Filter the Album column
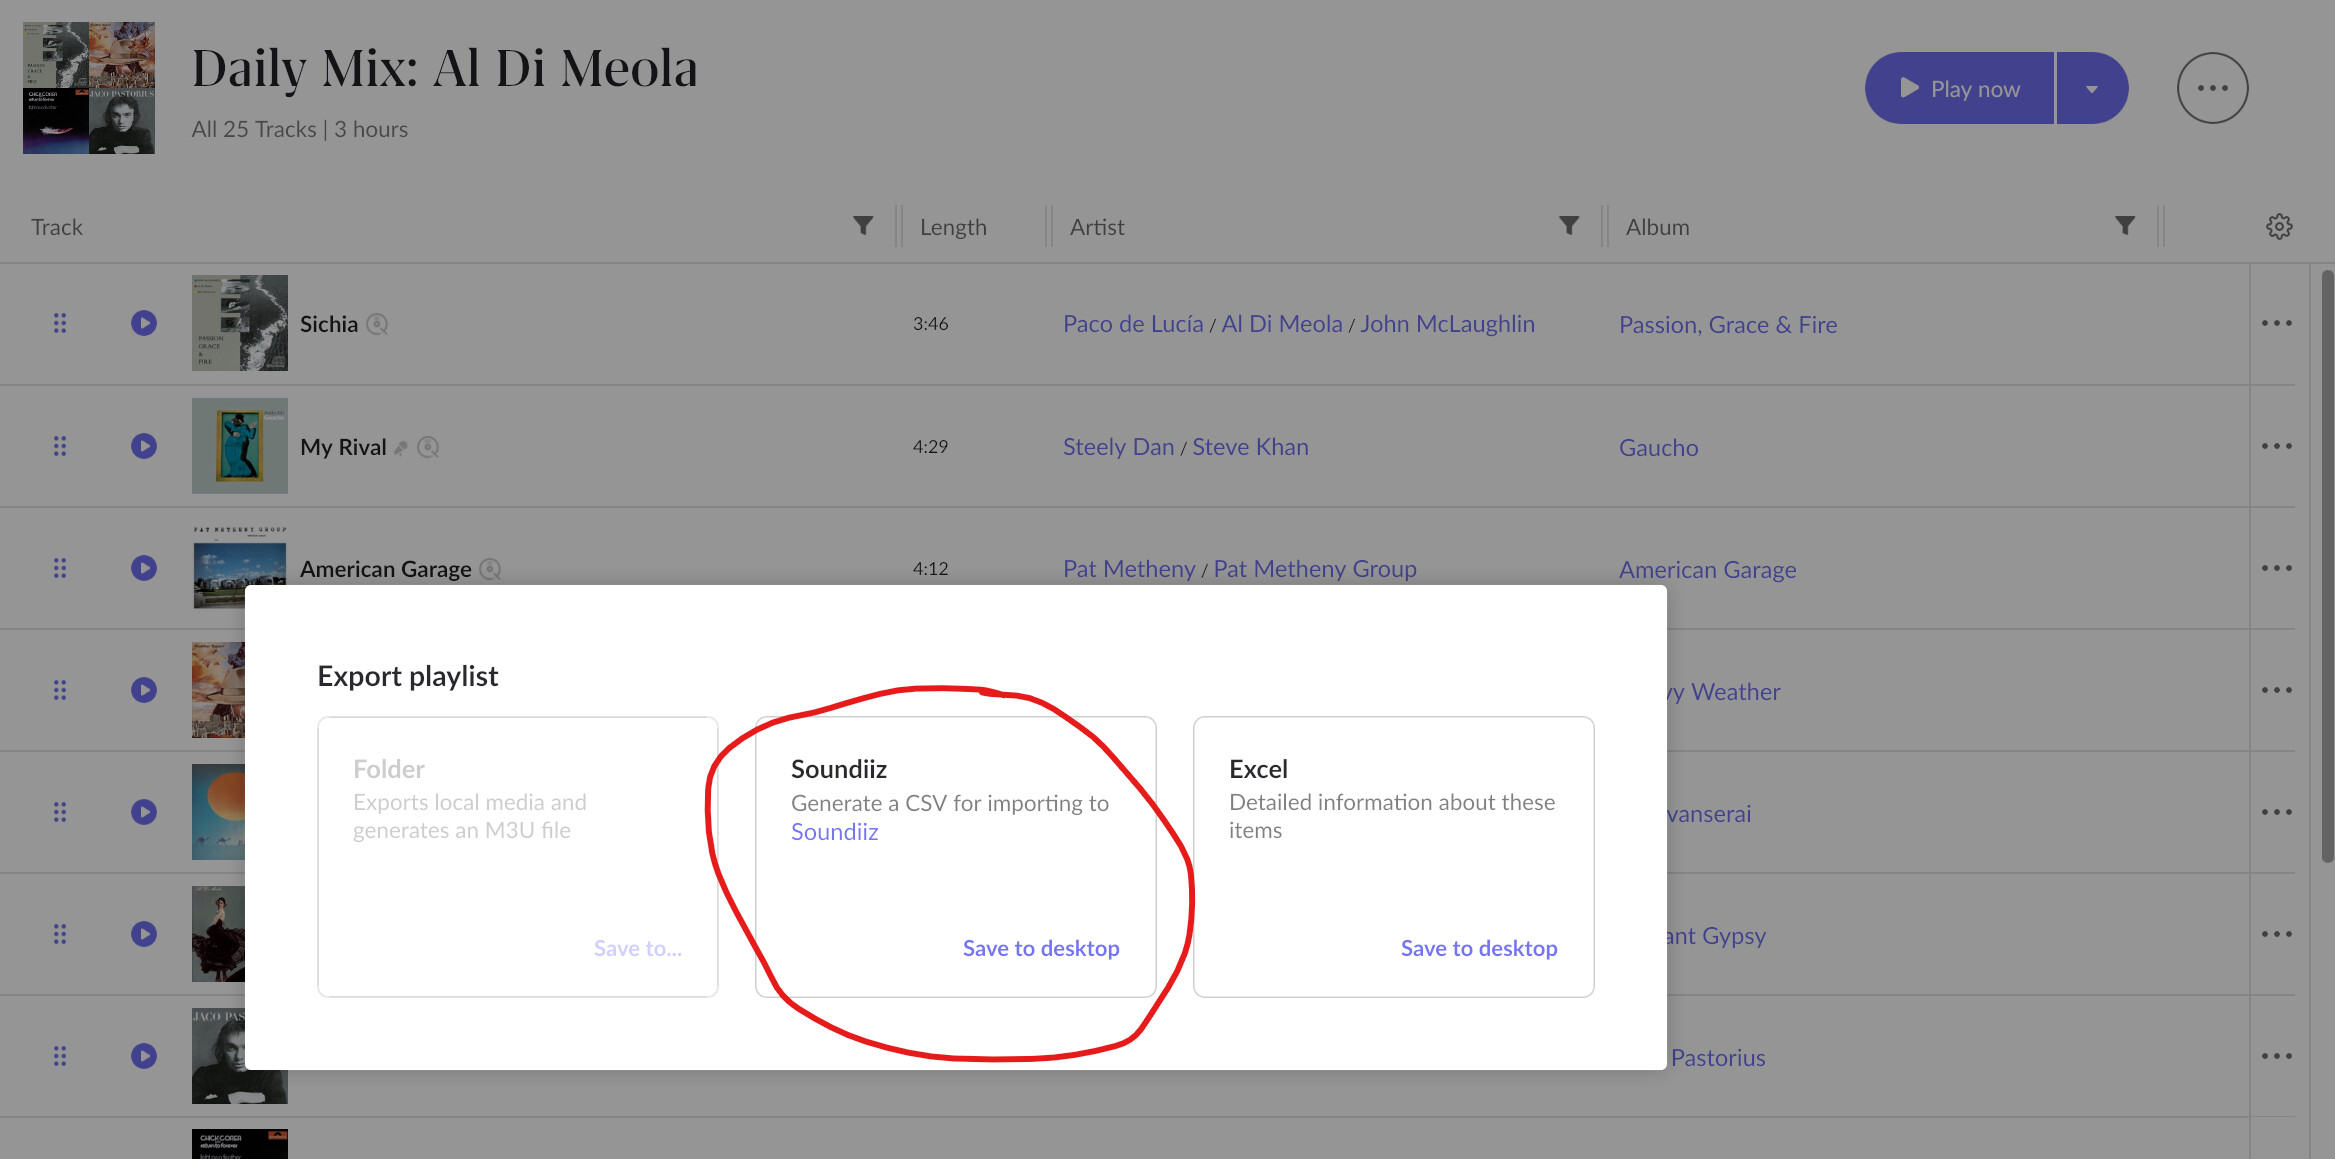 pyautogui.click(x=2125, y=226)
